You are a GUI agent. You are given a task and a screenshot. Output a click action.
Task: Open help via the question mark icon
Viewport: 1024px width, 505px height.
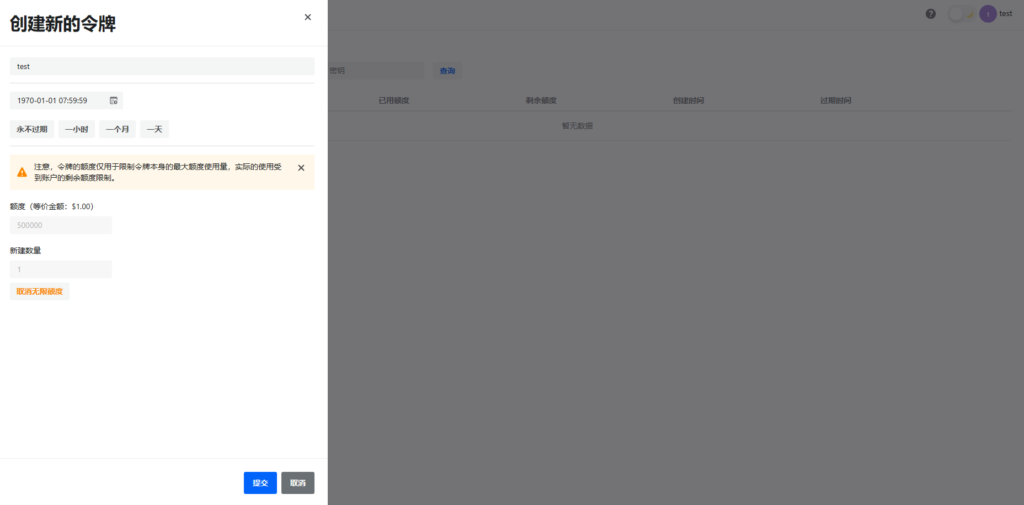tap(931, 14)
